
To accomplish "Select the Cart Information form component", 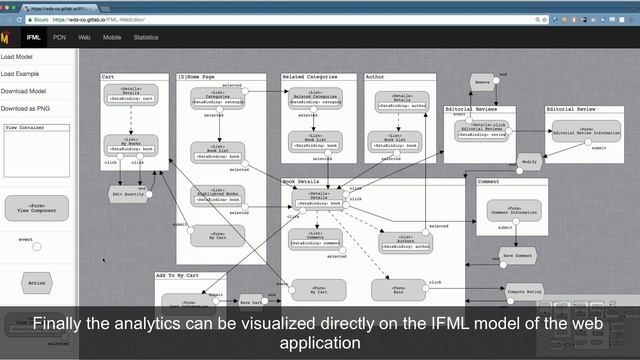I will (189, 304).
